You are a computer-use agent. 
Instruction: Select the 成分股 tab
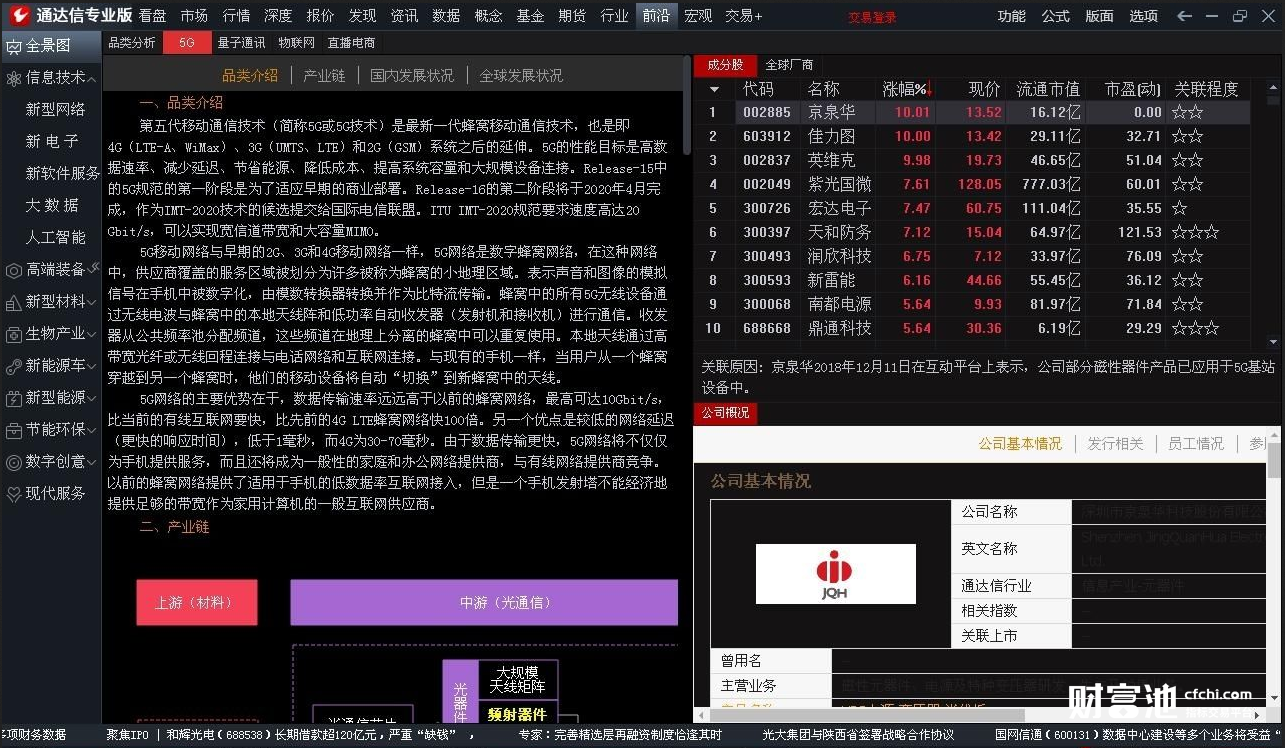point(725,65)
